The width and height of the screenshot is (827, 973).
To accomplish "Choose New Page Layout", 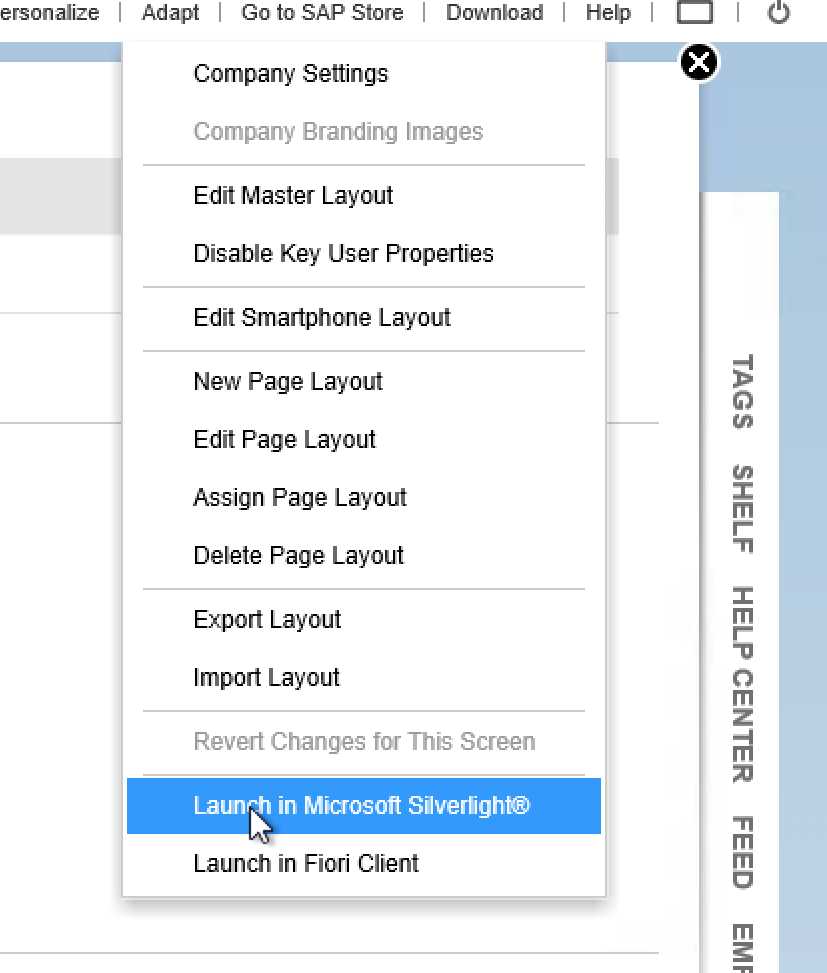I will click(288, 382).
